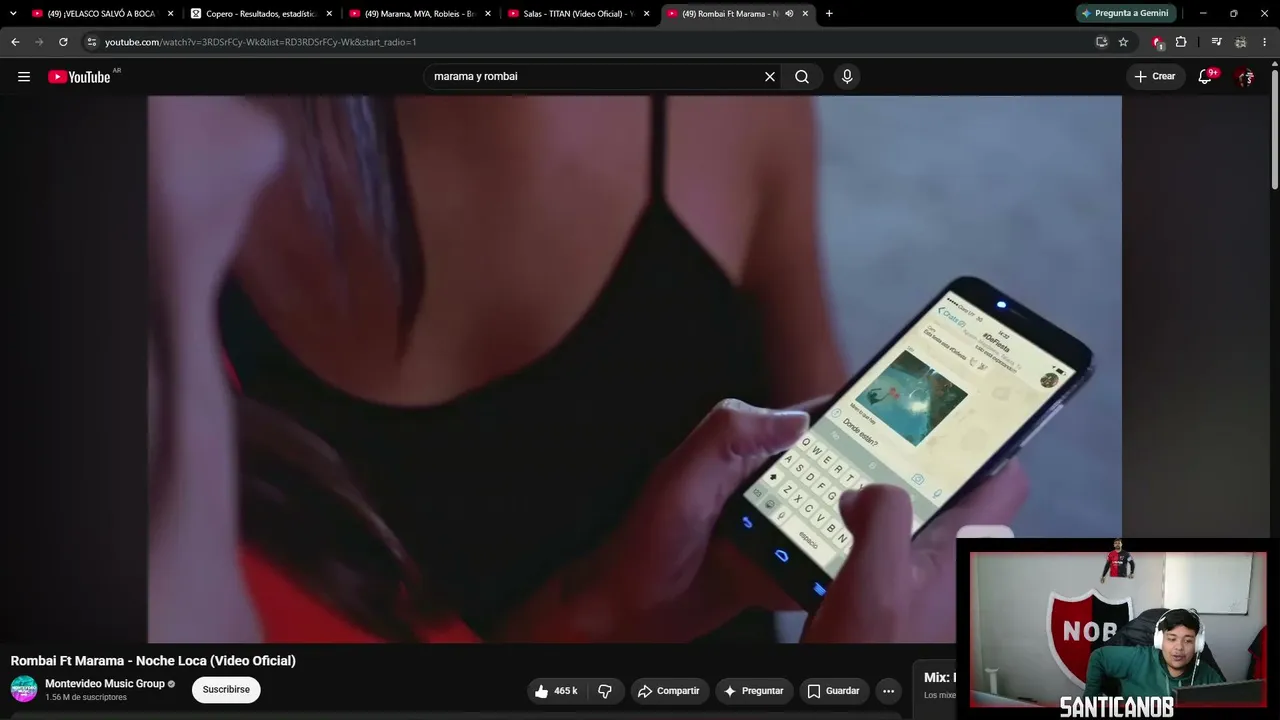Dislike the video with thumbs down
The width and height of the screenshot is (1280, 720).
[605, 691]
